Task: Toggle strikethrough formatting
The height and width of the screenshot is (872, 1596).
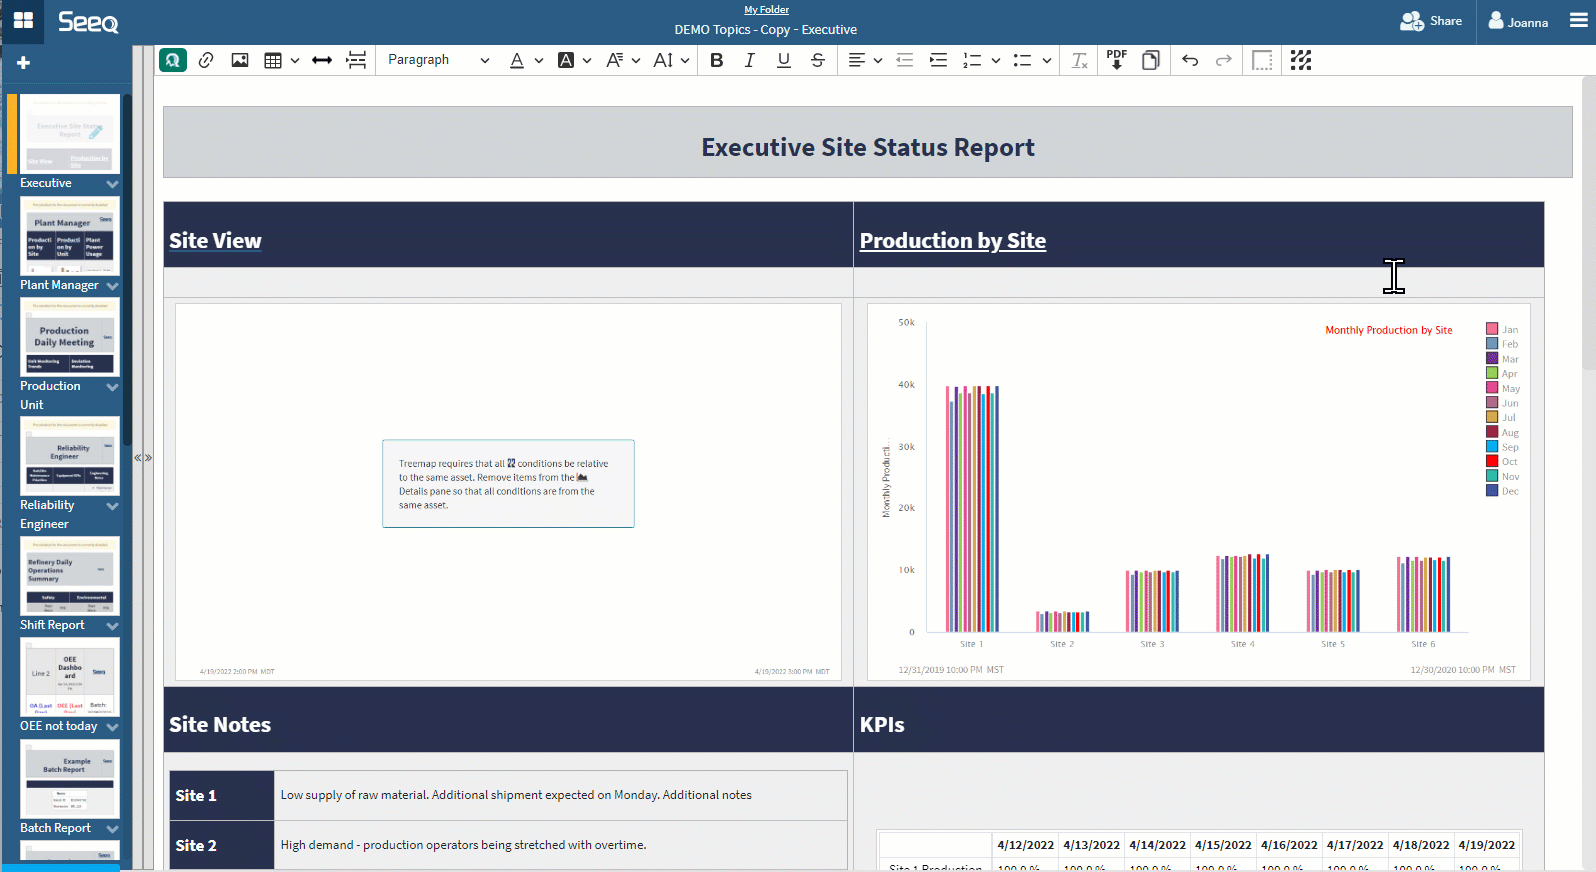Action: tap(818, 60)
